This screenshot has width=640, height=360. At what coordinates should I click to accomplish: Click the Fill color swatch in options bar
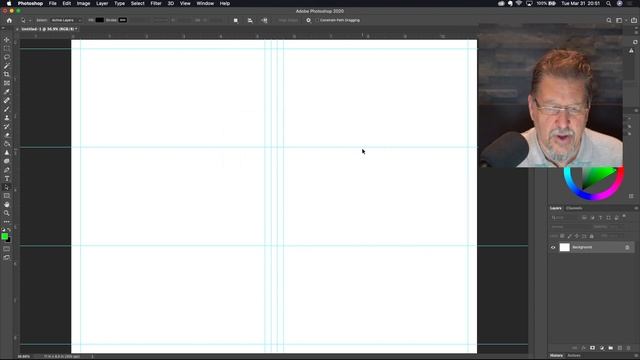(100, 20)
